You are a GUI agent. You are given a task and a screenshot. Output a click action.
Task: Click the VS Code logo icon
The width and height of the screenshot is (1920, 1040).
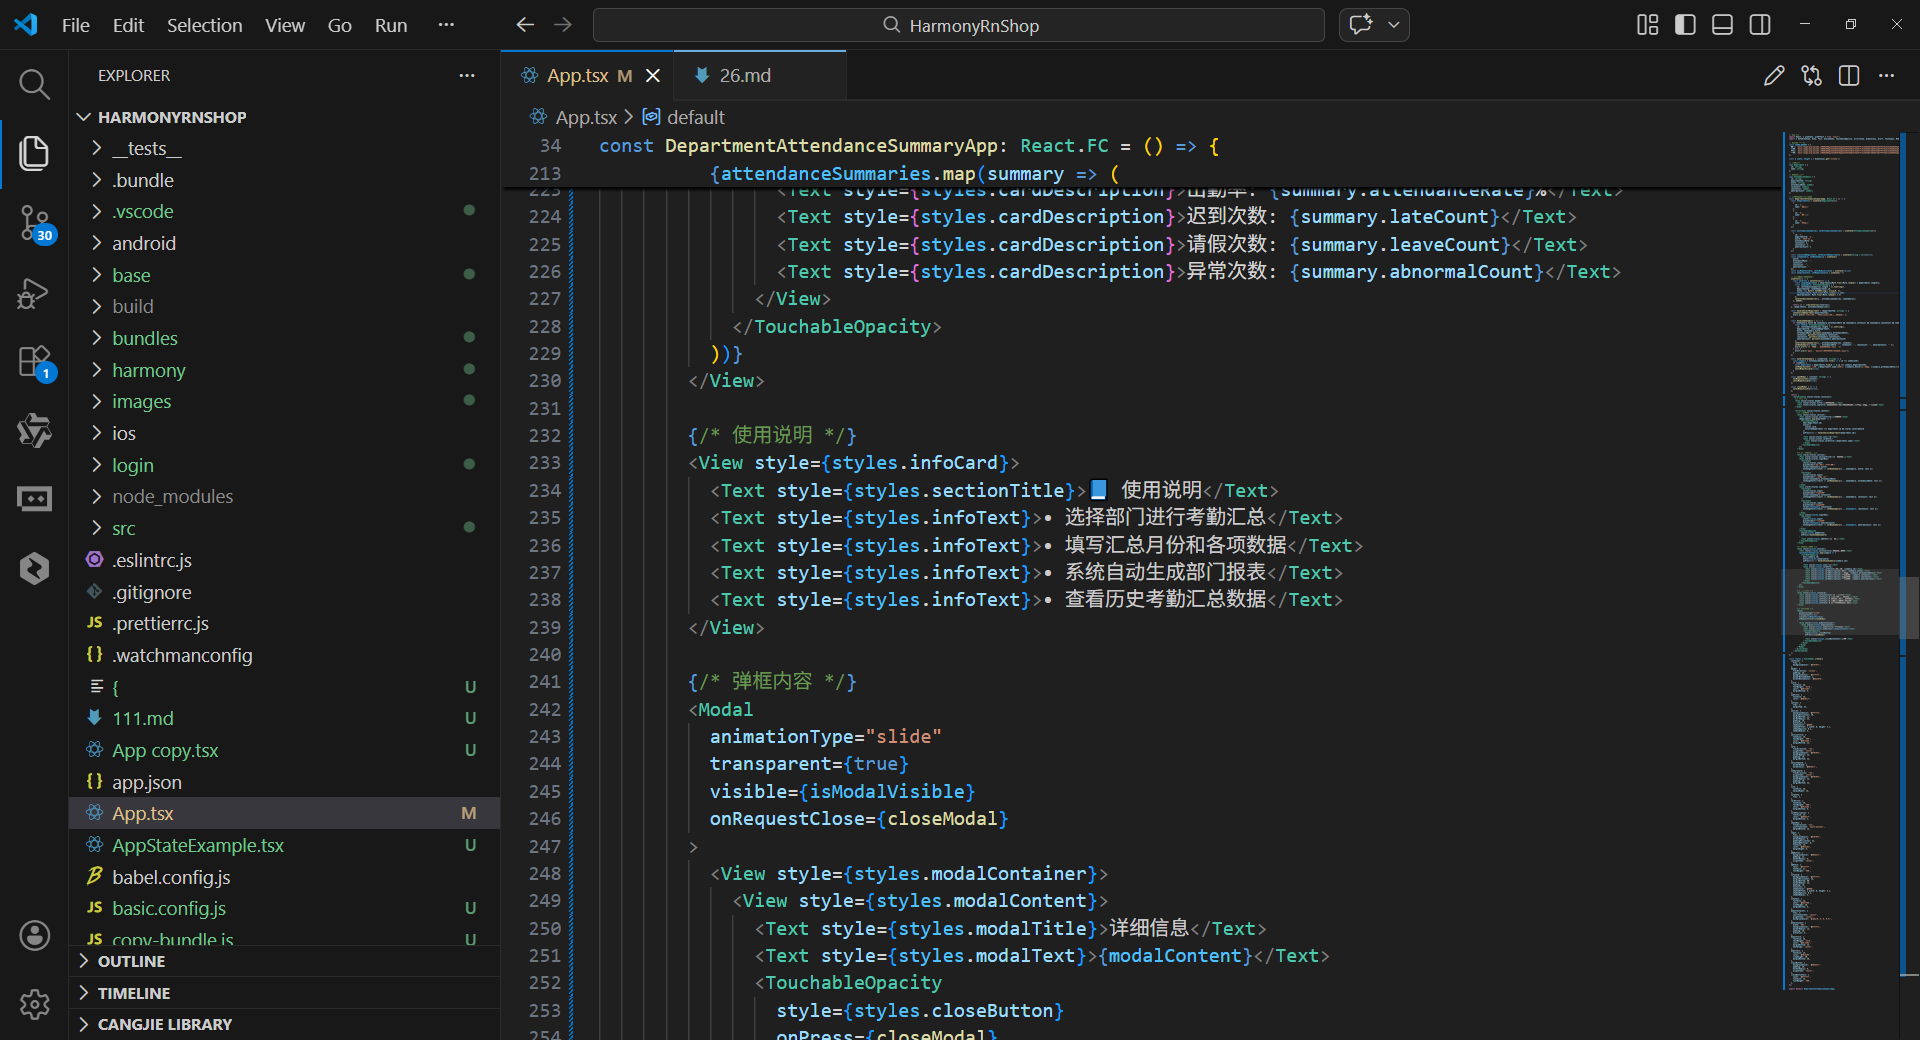click(x=26, y=25)
